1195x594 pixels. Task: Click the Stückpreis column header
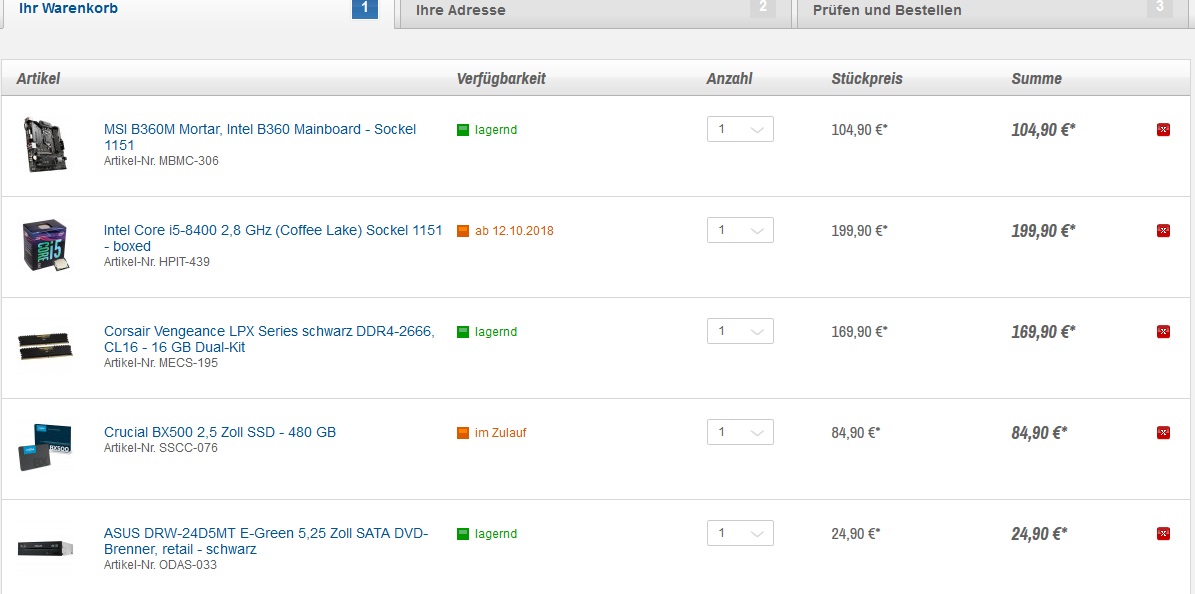click(867, 79)
